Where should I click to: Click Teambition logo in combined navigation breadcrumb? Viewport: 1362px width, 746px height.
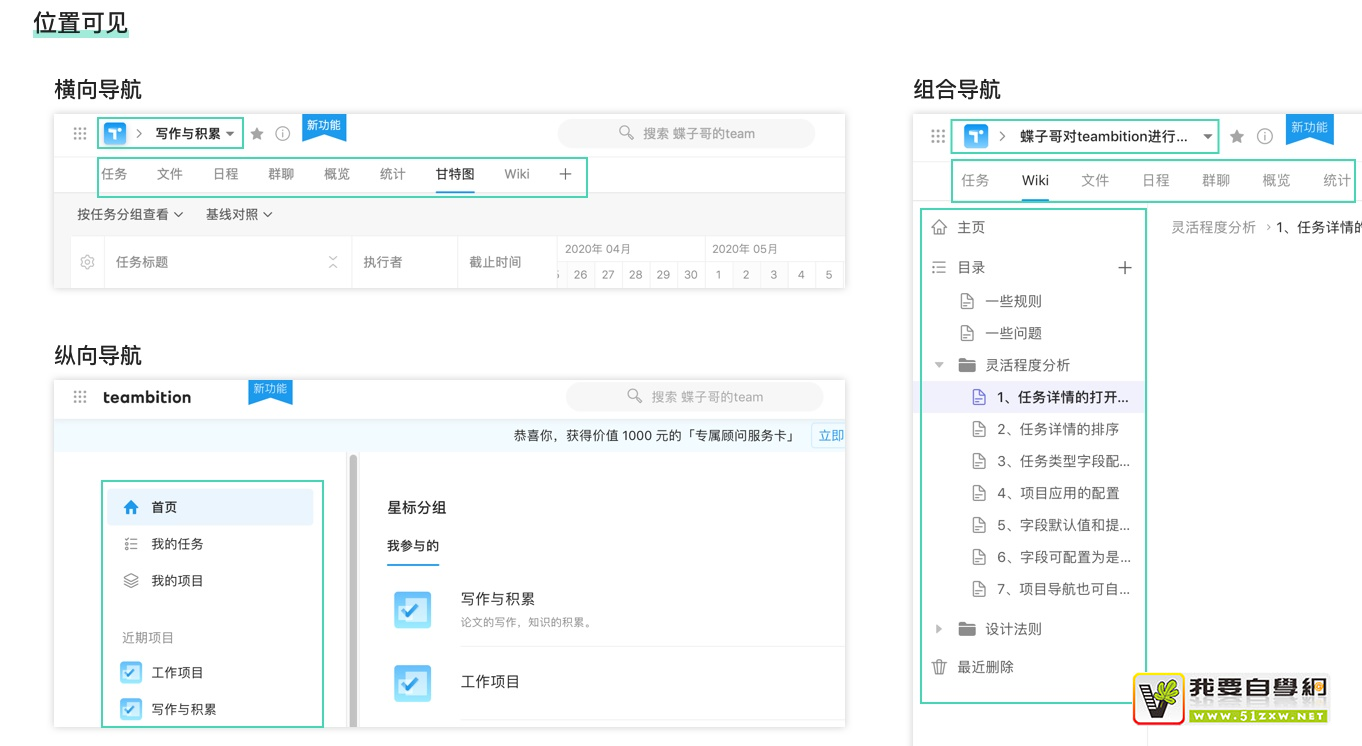click(x=976, y=136)
